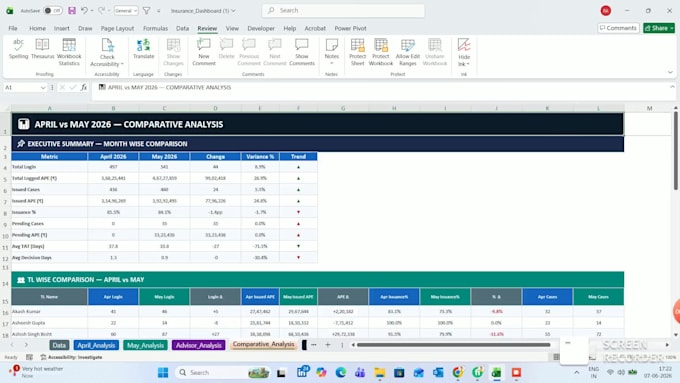The width and height of the screenshot is (680, 383).
Task: Open the Translate tool
Action: [x=144, y=49]
